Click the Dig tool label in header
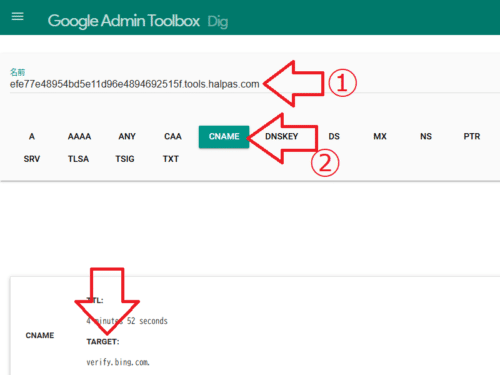This screenshot has height=375, width=500. pyautogui.click(x=218, y=22)
